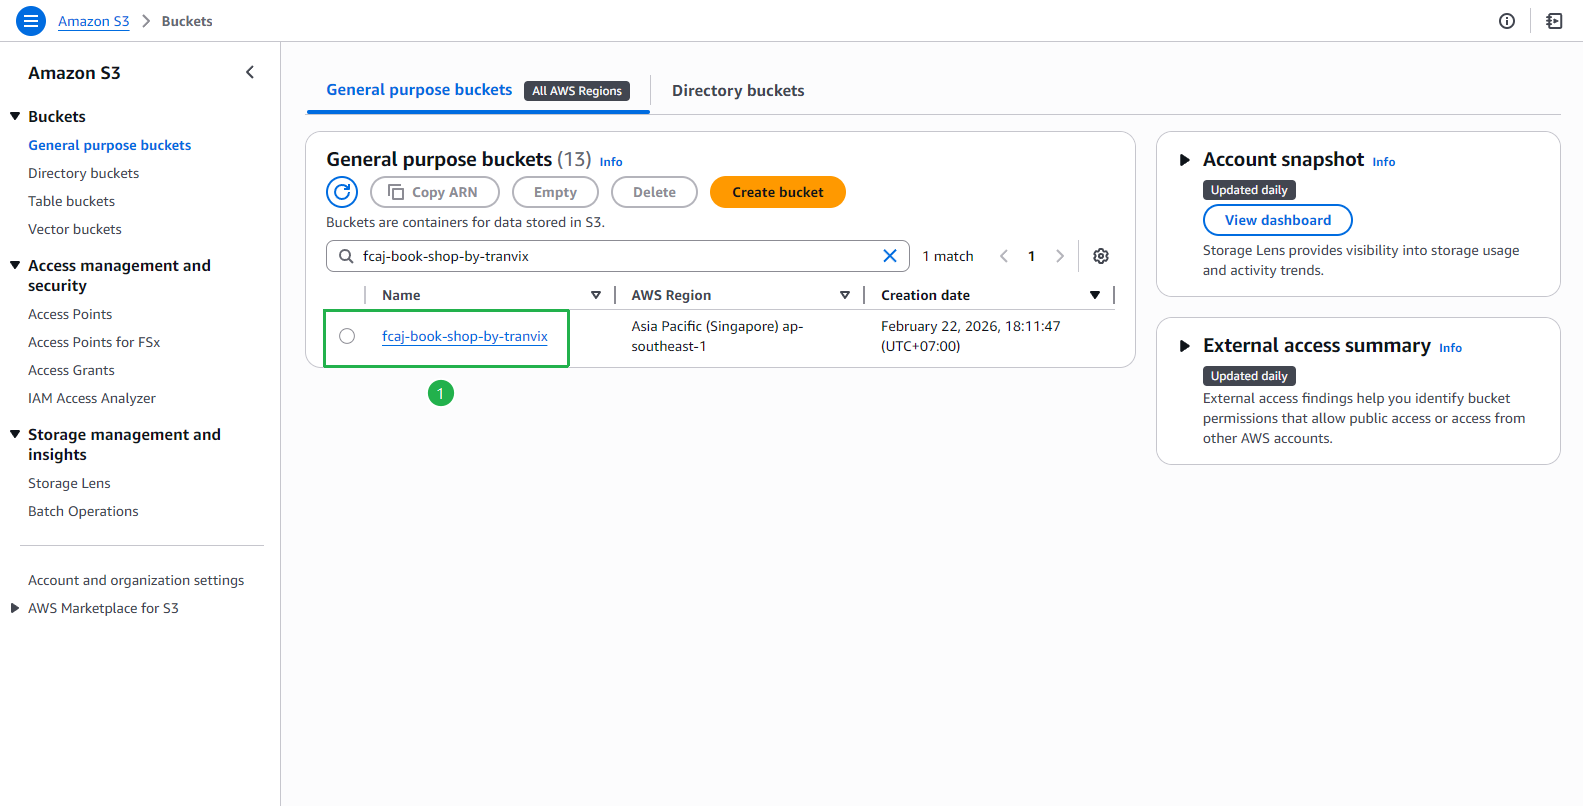Open Account and organization settings

point(136,580)
